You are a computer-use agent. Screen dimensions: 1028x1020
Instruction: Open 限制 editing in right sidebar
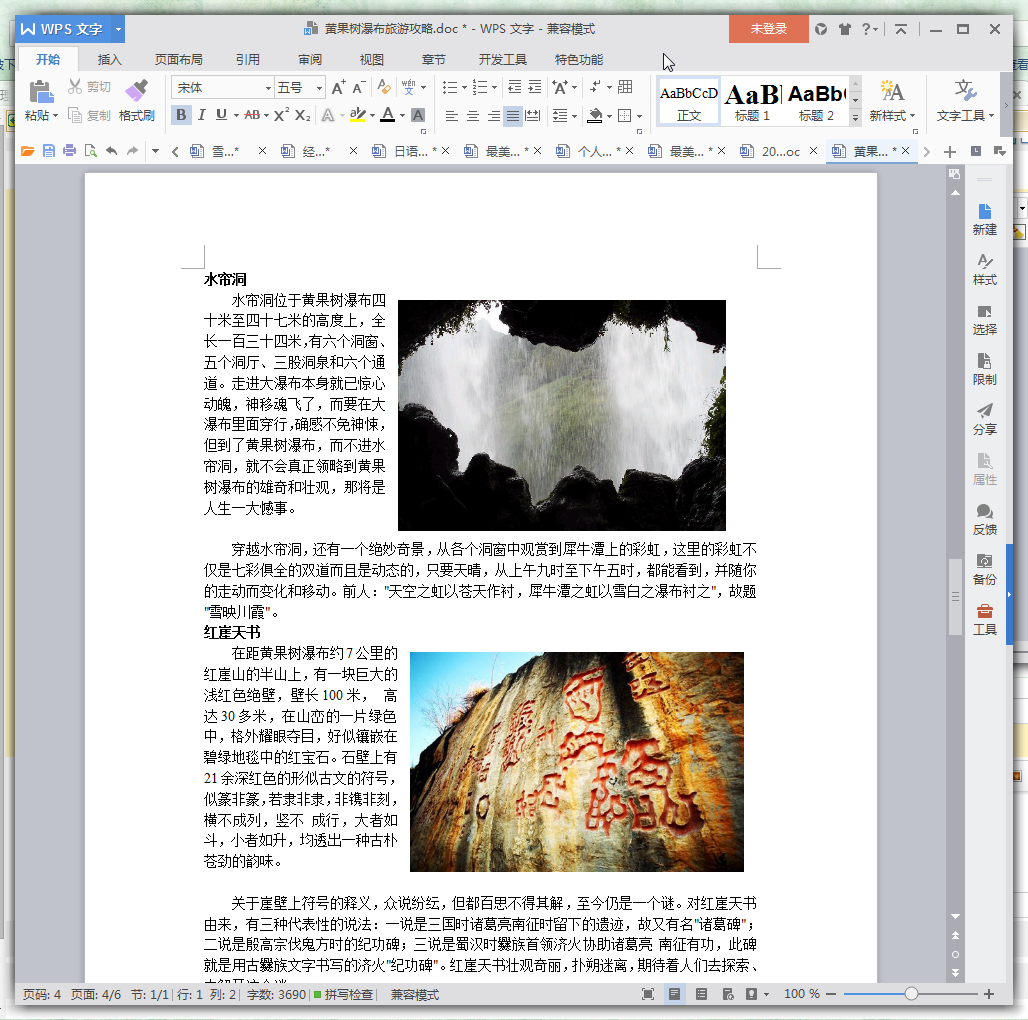tap(984, 370)
